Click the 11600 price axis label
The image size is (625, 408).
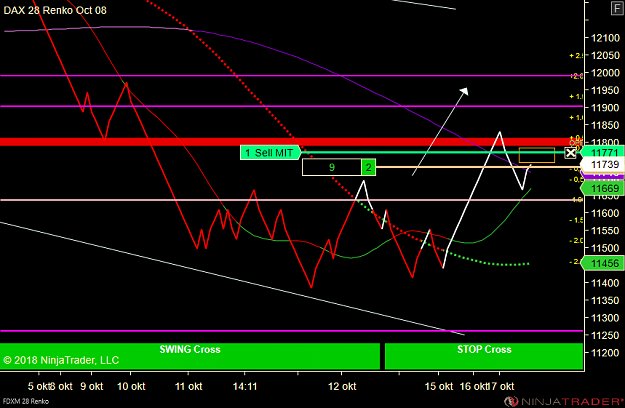[x=605, y=213]
